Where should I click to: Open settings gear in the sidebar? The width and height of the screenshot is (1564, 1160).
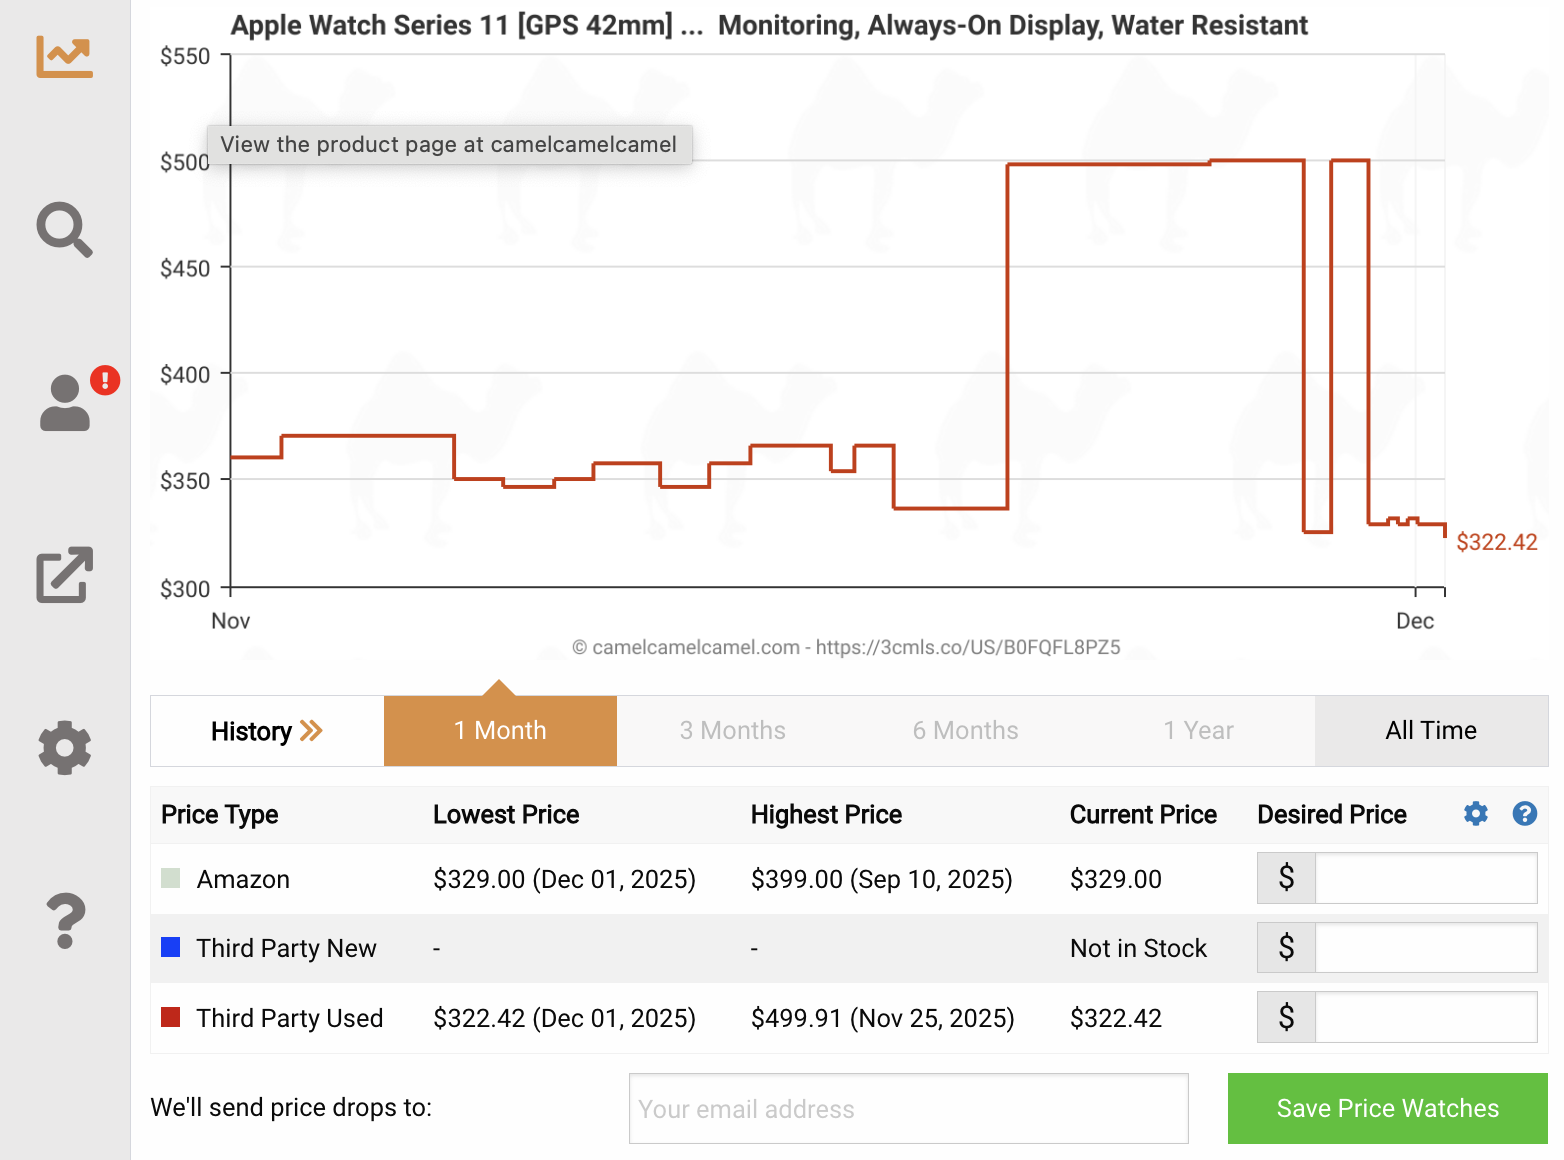65,747
